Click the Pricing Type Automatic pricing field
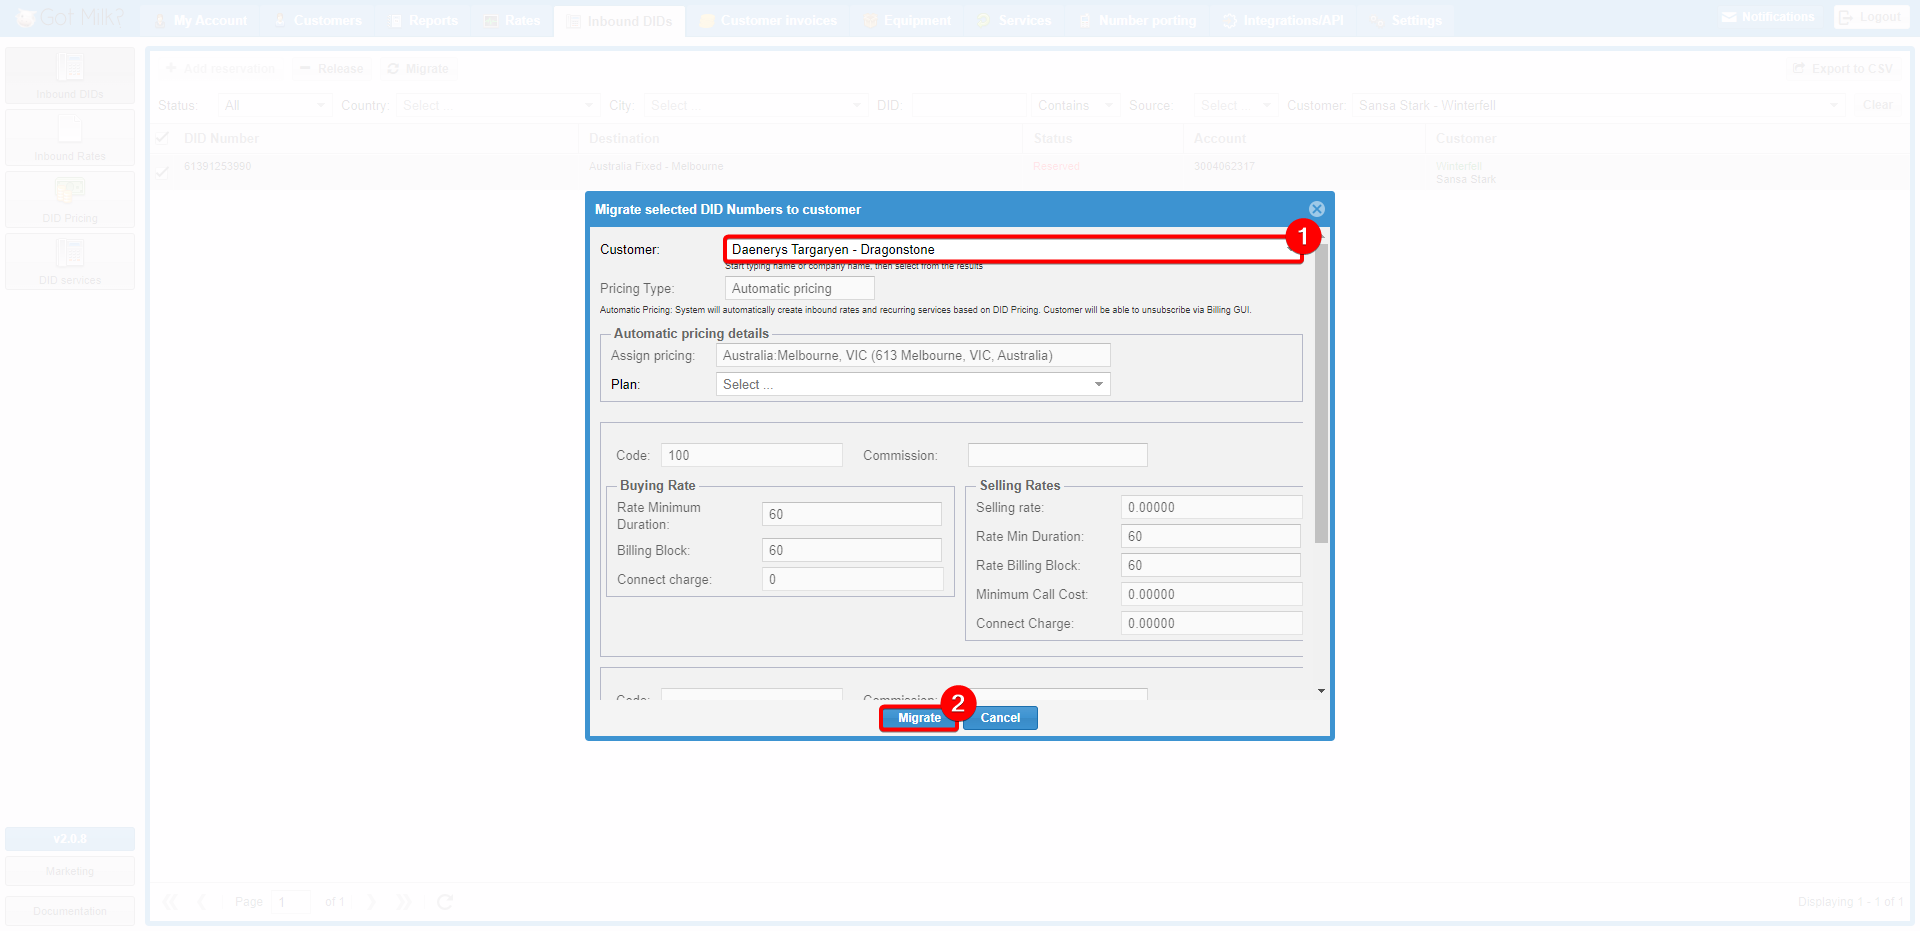1920x931 pixels. [x=799, y=288]
